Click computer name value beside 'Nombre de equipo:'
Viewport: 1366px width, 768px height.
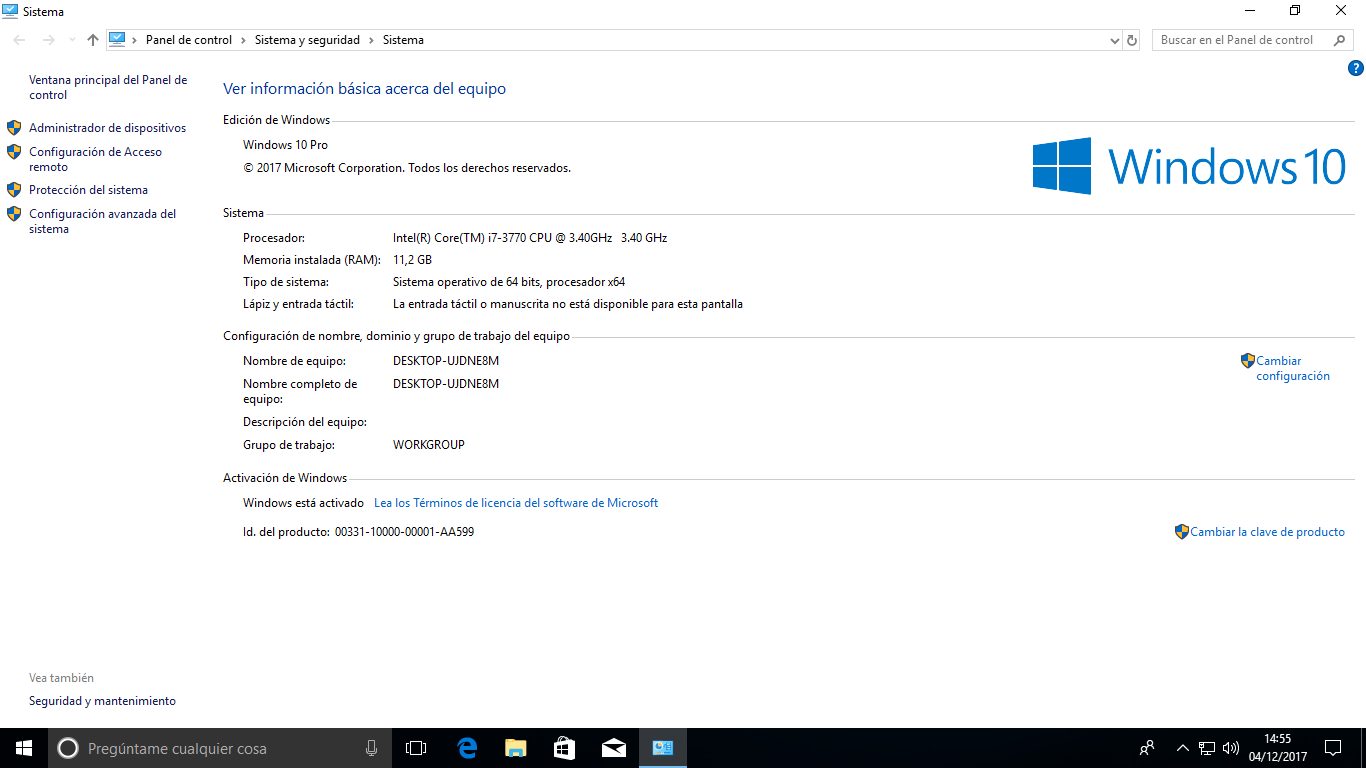click(x=446, y=361)
